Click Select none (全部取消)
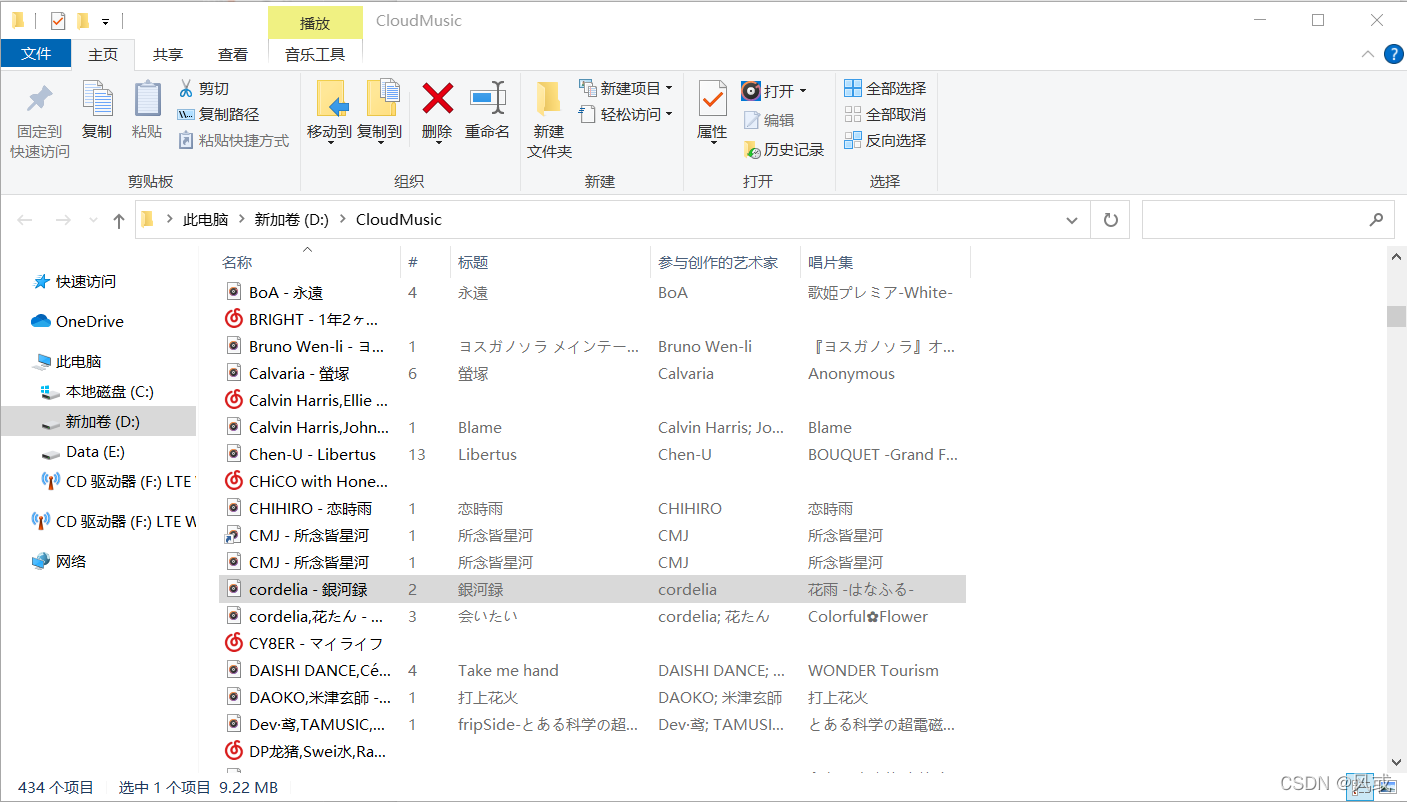Image resolution: width=1407 pixels, height=802 pixels. (885, 114)
